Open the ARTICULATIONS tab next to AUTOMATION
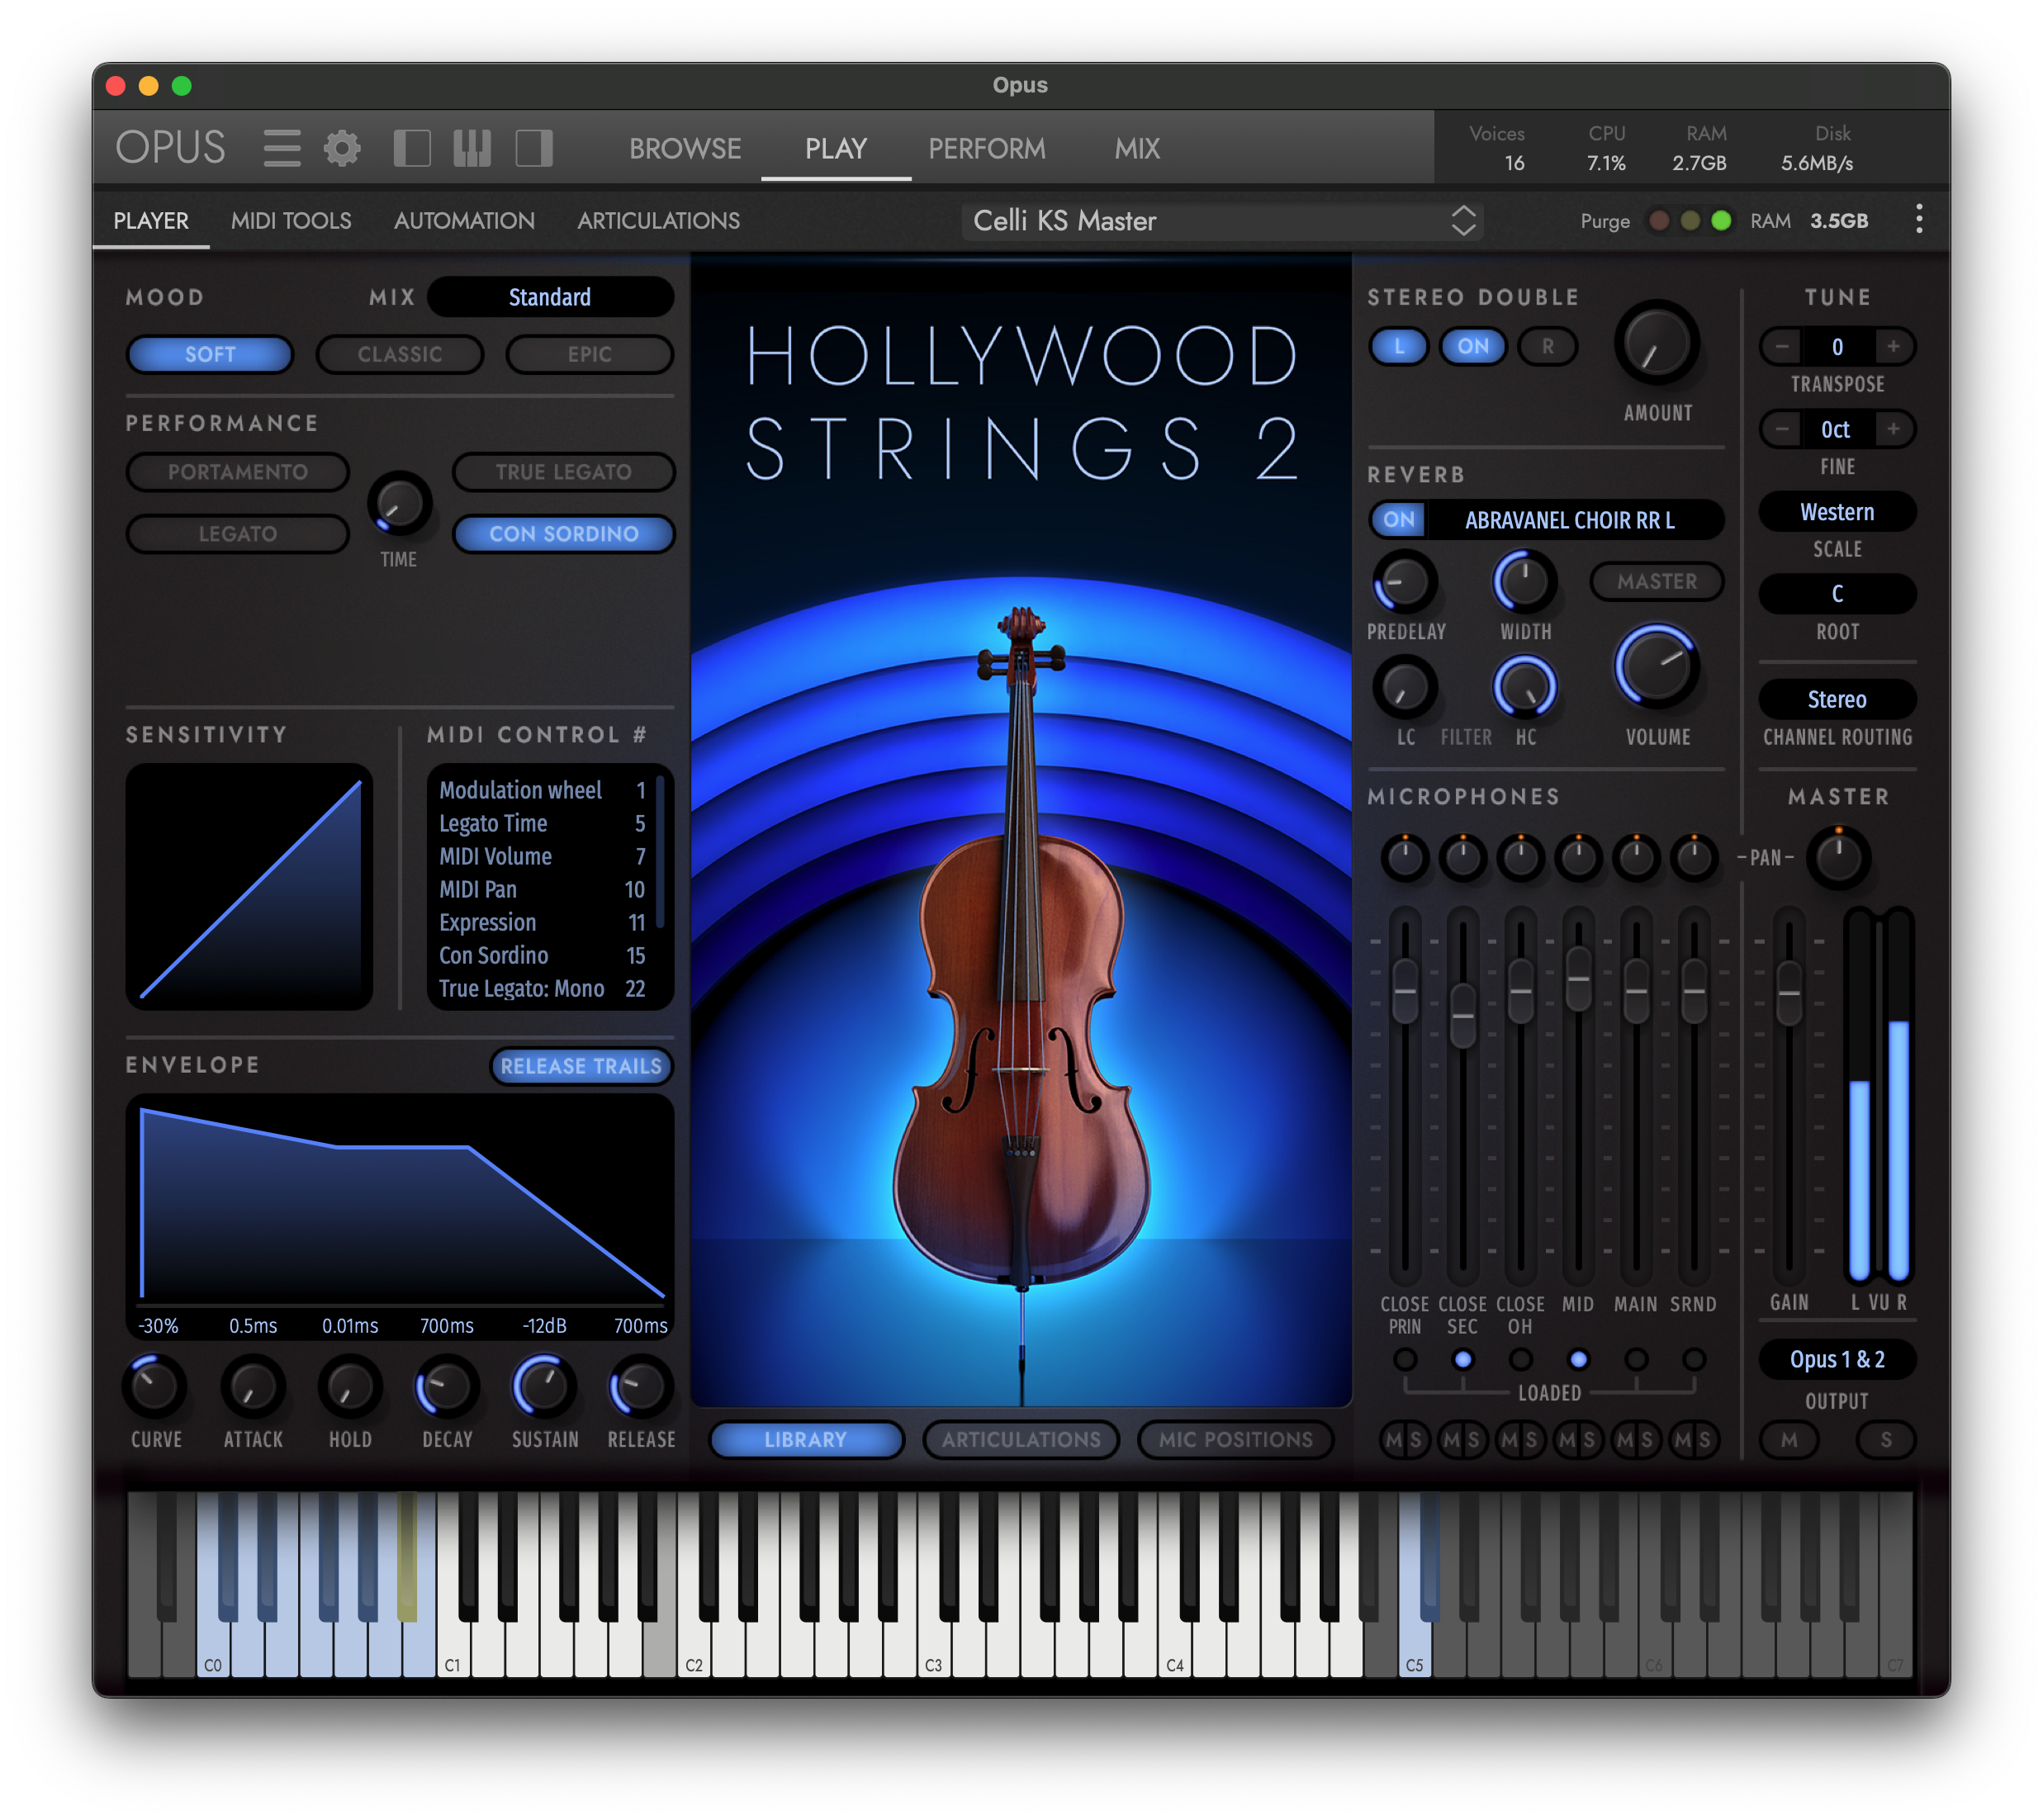The width and height of the screenshot is (2043, 1820). tap(658, 220)
